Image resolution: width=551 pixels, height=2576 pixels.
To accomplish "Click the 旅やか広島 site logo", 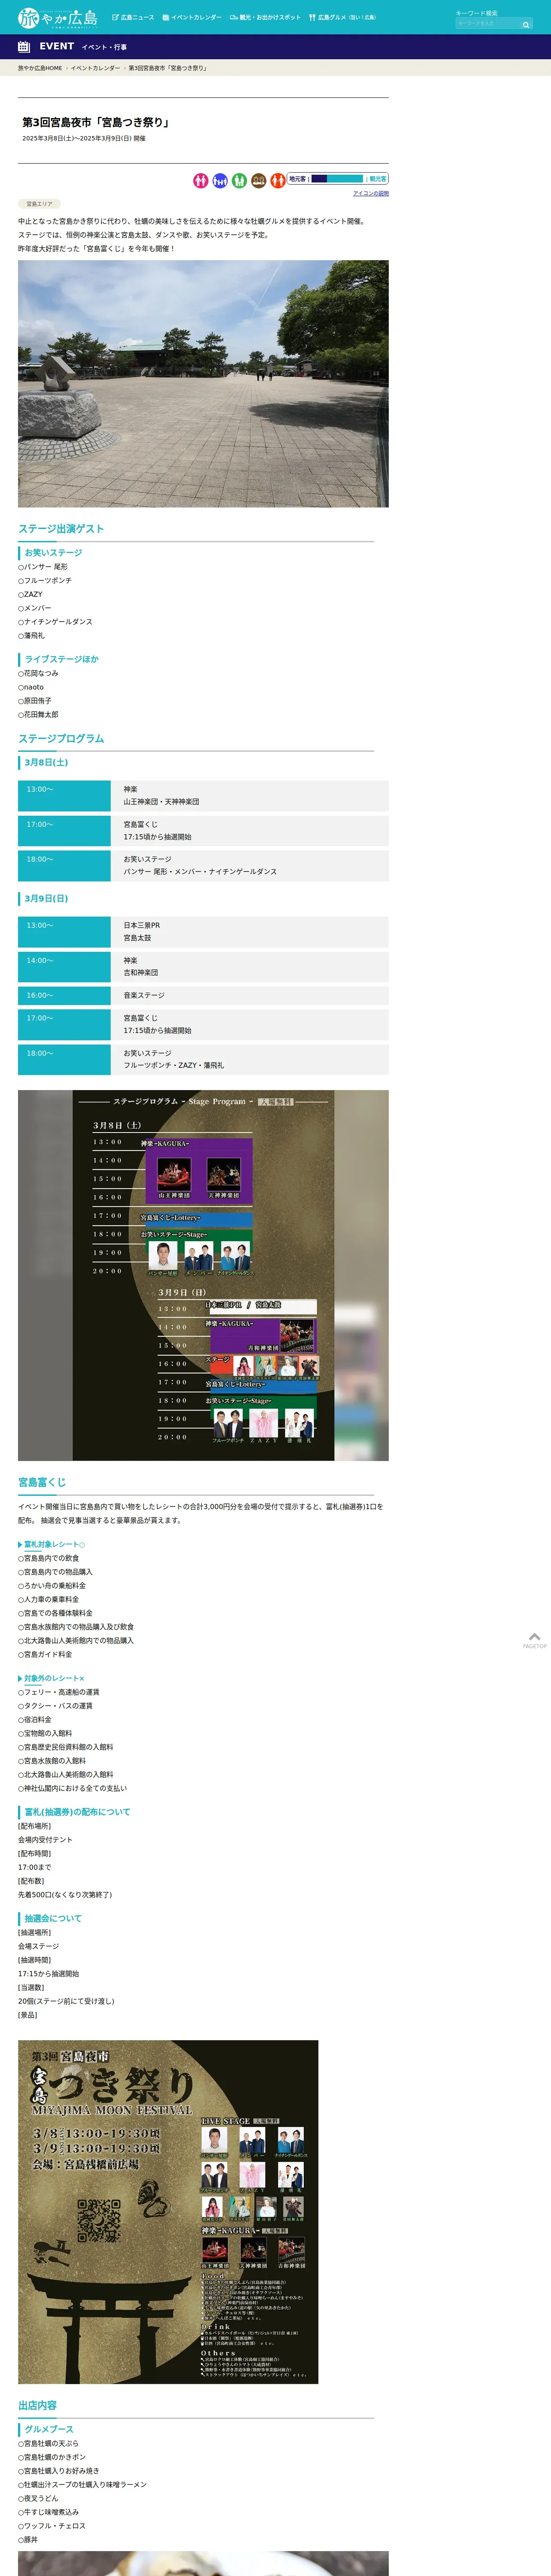I will [x=57, y=18].
